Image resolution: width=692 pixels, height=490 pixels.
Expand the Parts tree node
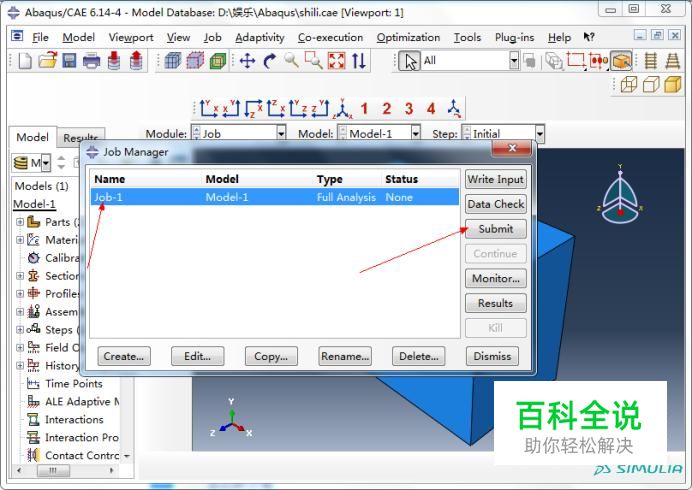[20, 222]
